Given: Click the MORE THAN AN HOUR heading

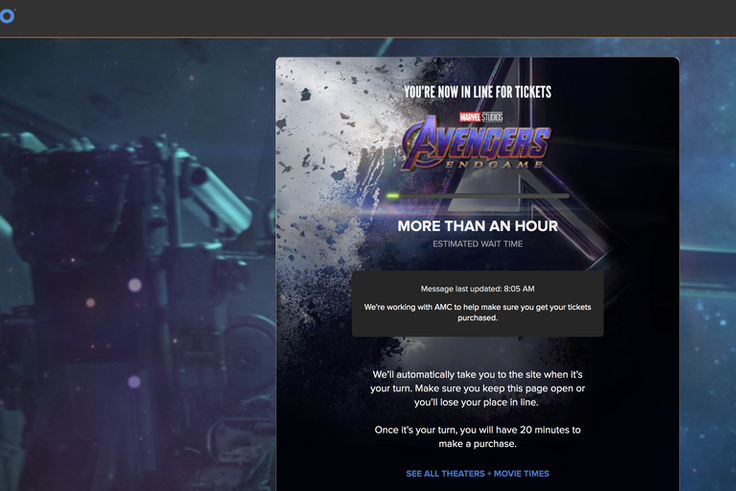Looking at the screenshot, I should click(477, 226).
